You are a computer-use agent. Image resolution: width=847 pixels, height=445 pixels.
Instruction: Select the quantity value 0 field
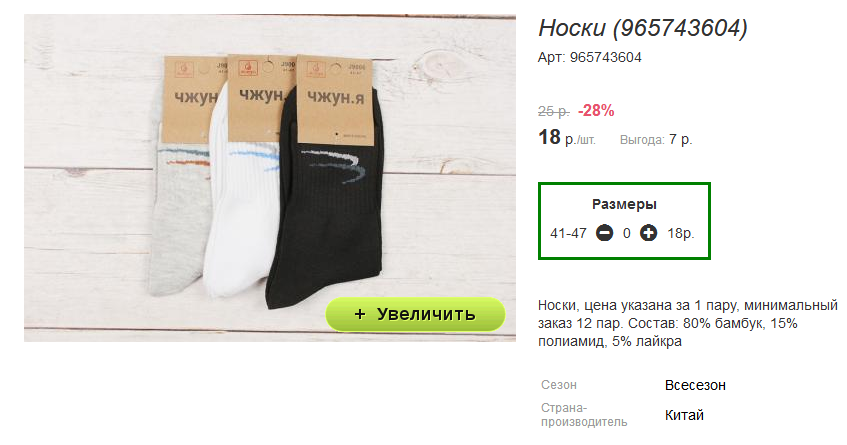tap(627, 233)
